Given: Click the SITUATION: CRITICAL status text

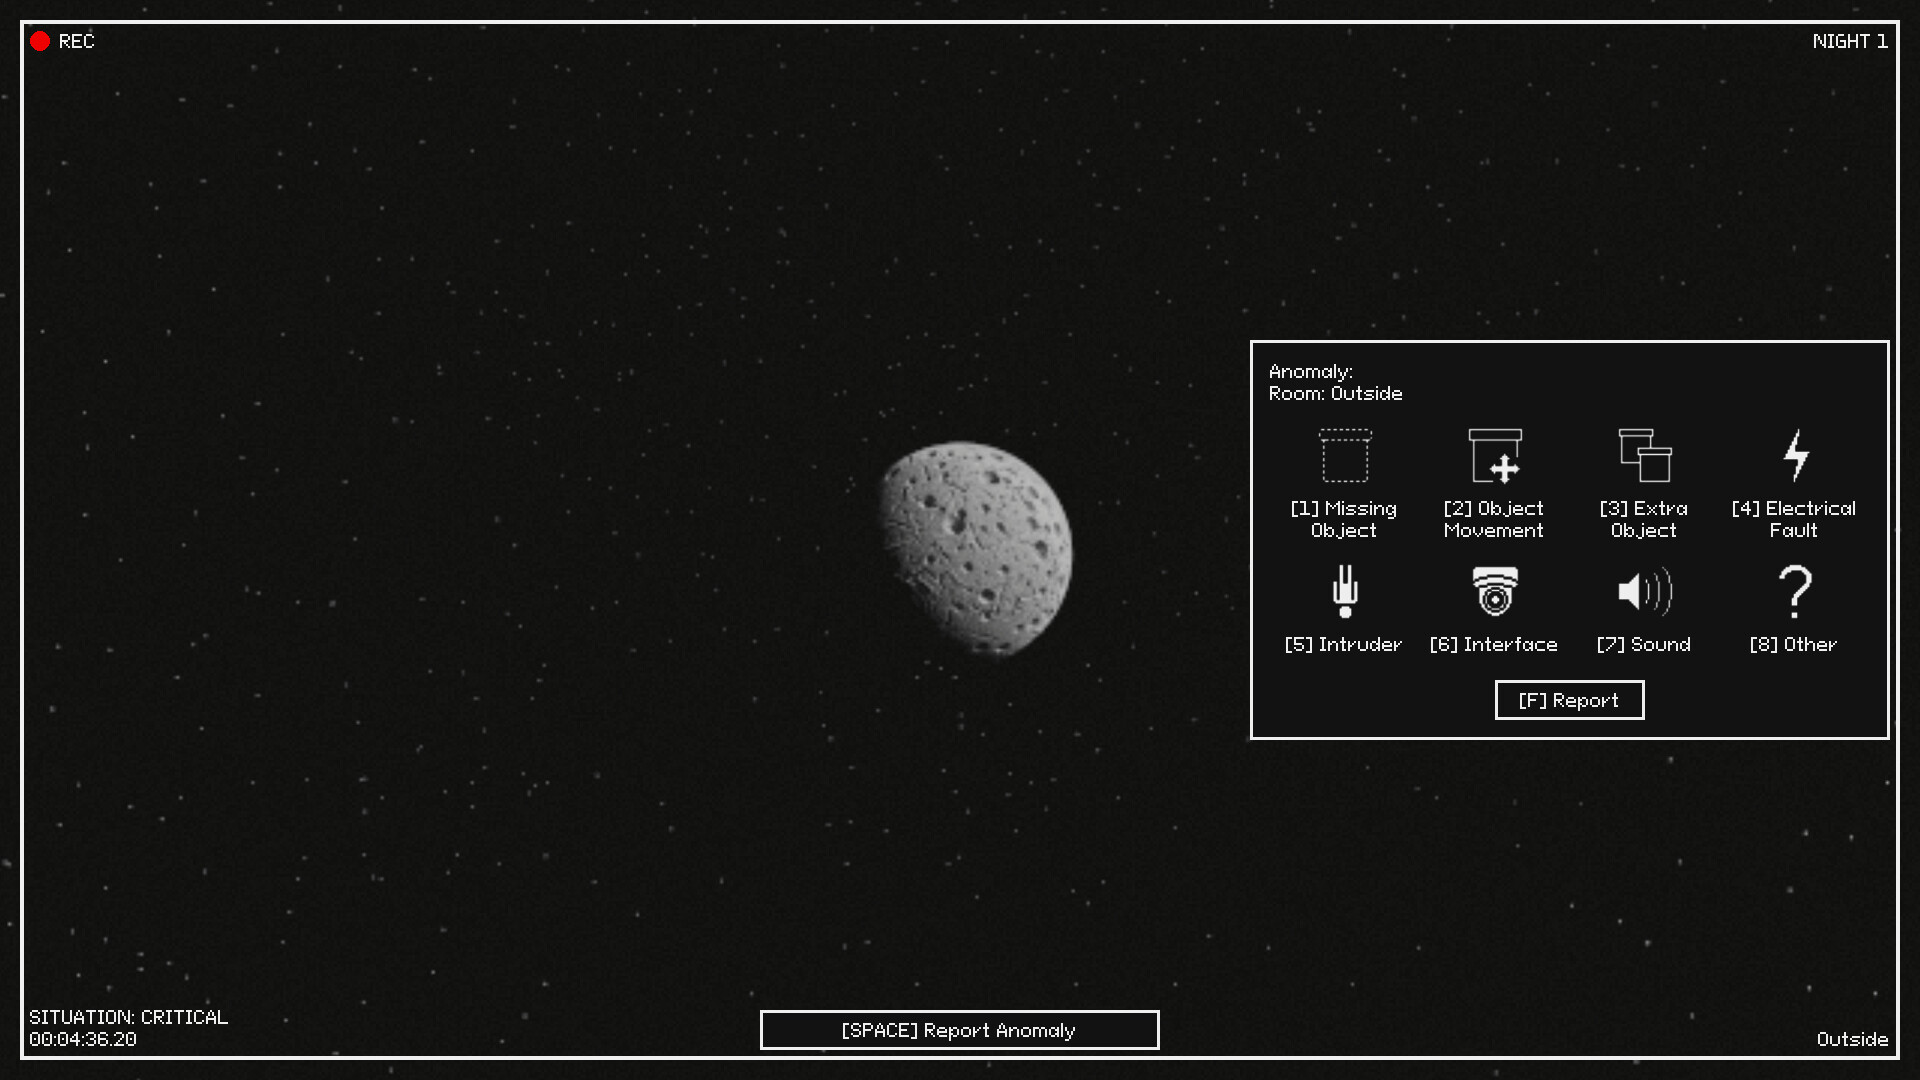Looking at the screenshot, I should 128,1017.
